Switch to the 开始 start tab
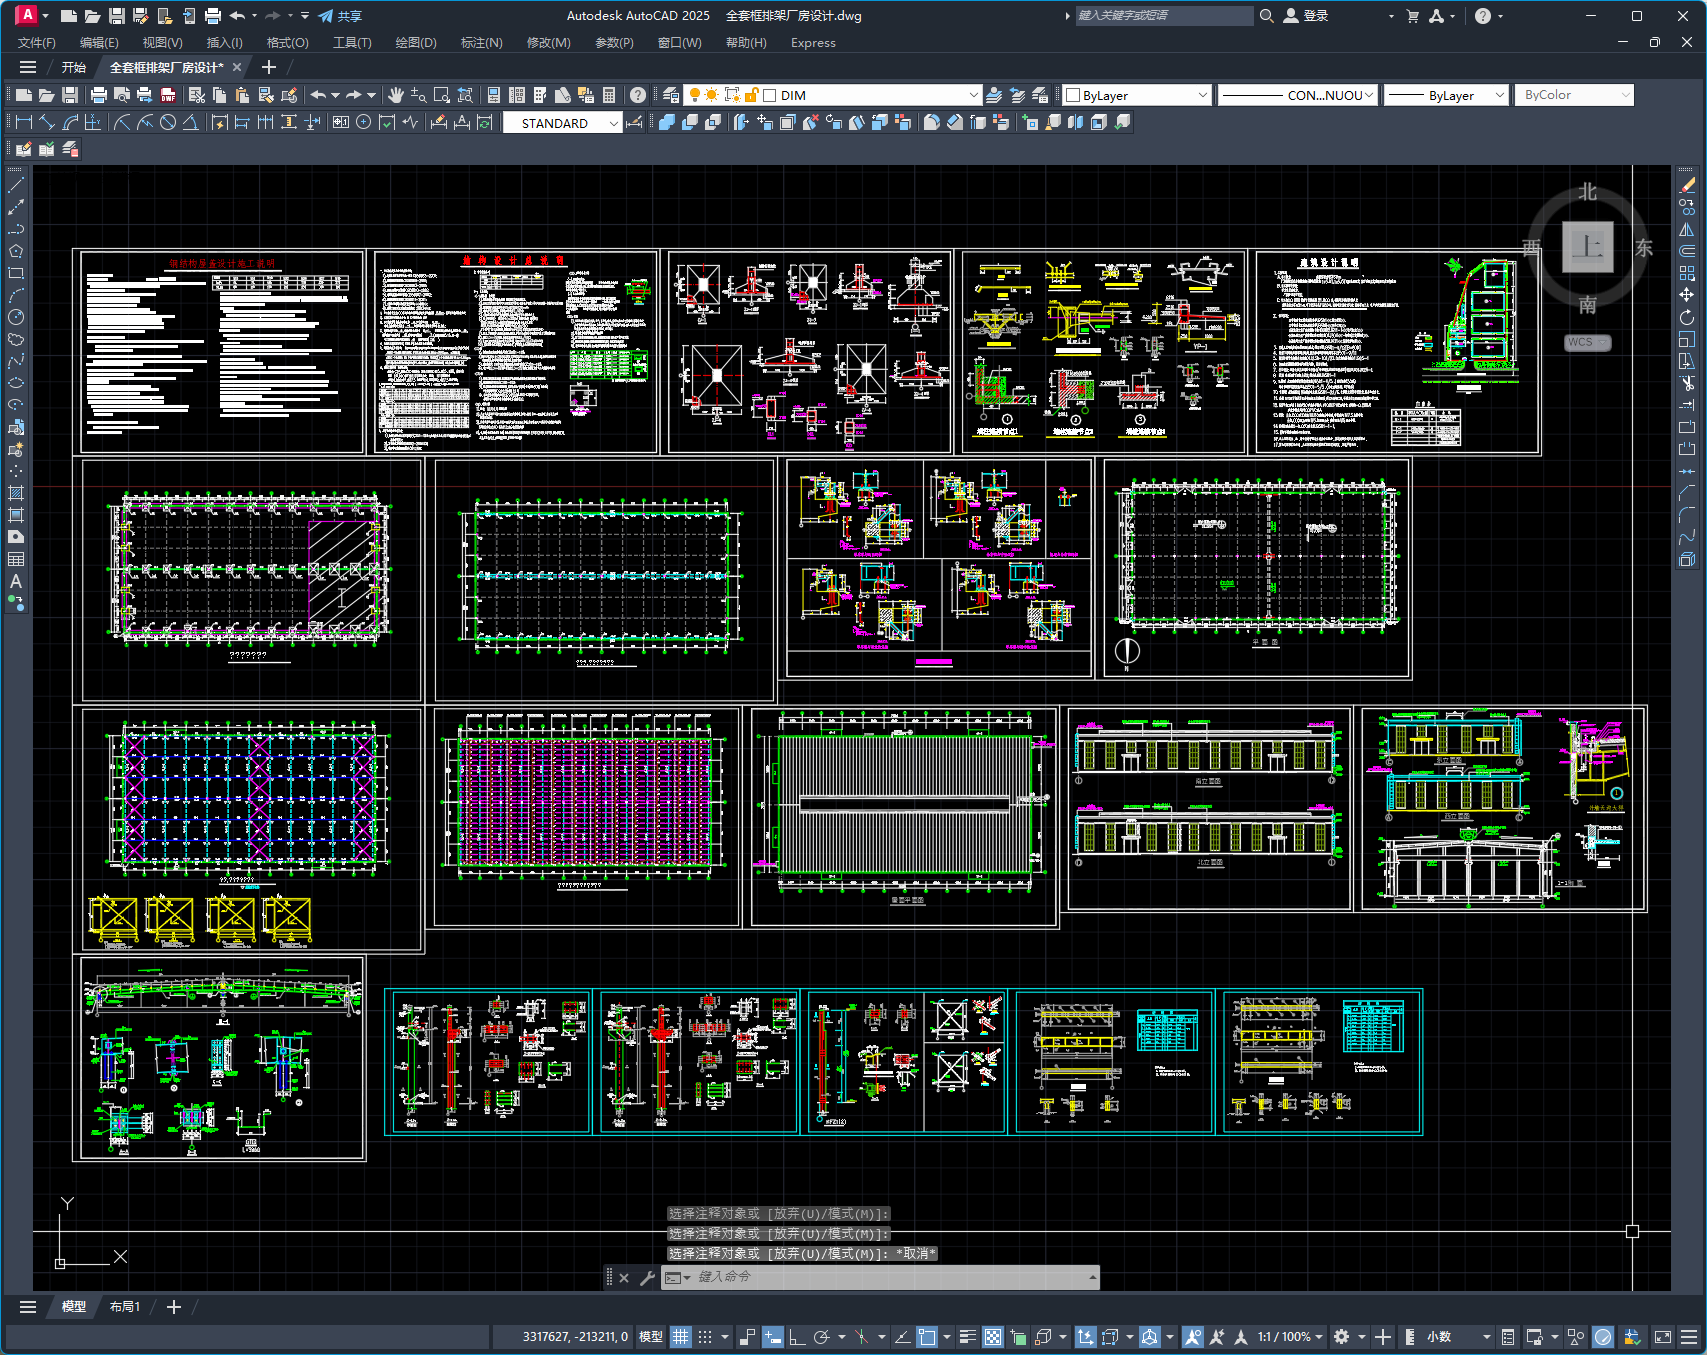 tap(74, 68)
